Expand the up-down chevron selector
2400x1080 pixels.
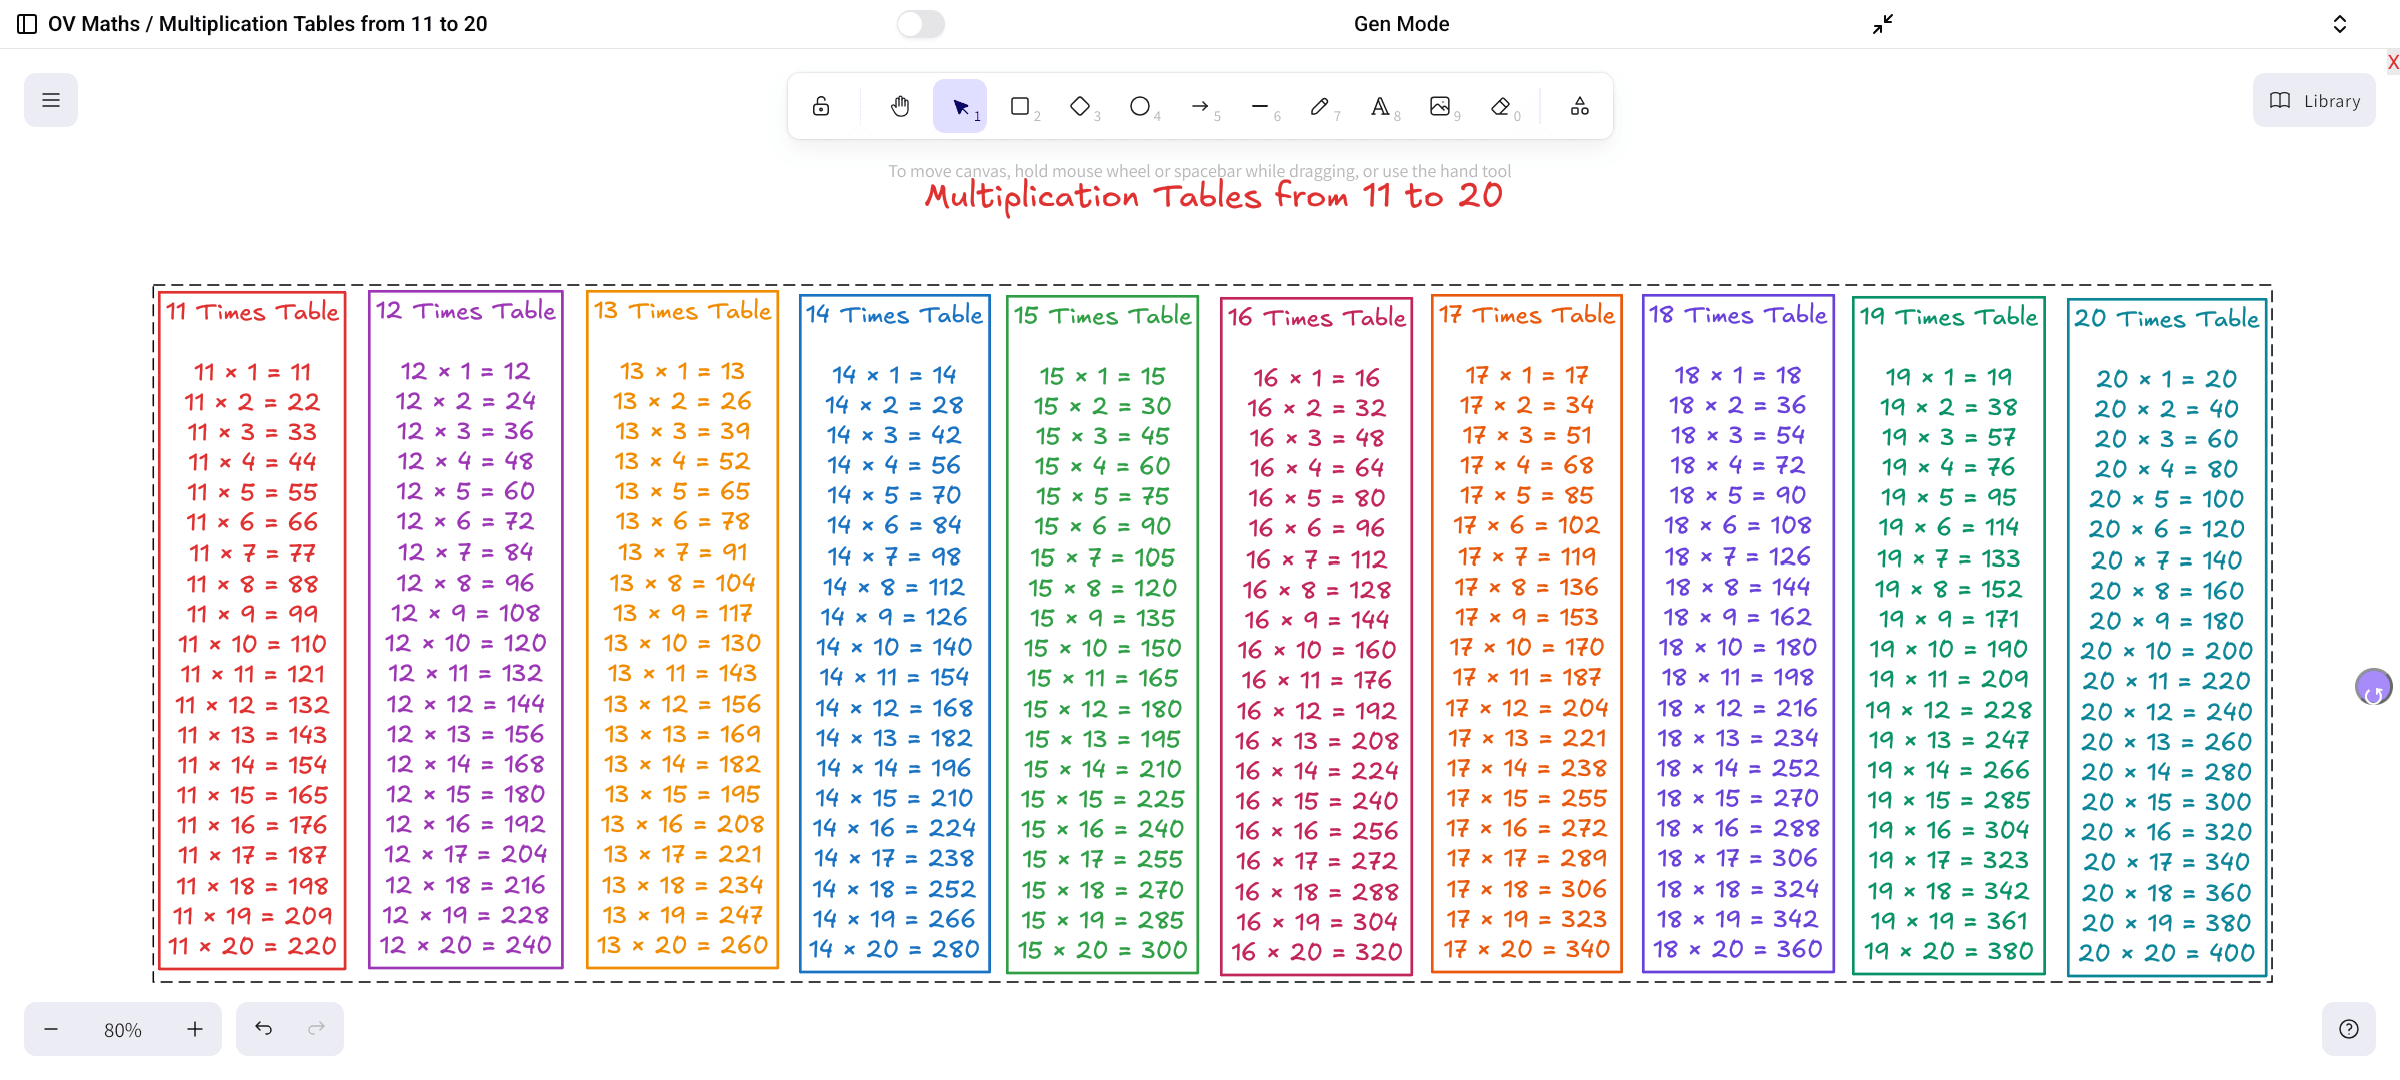click(2340, 24)
